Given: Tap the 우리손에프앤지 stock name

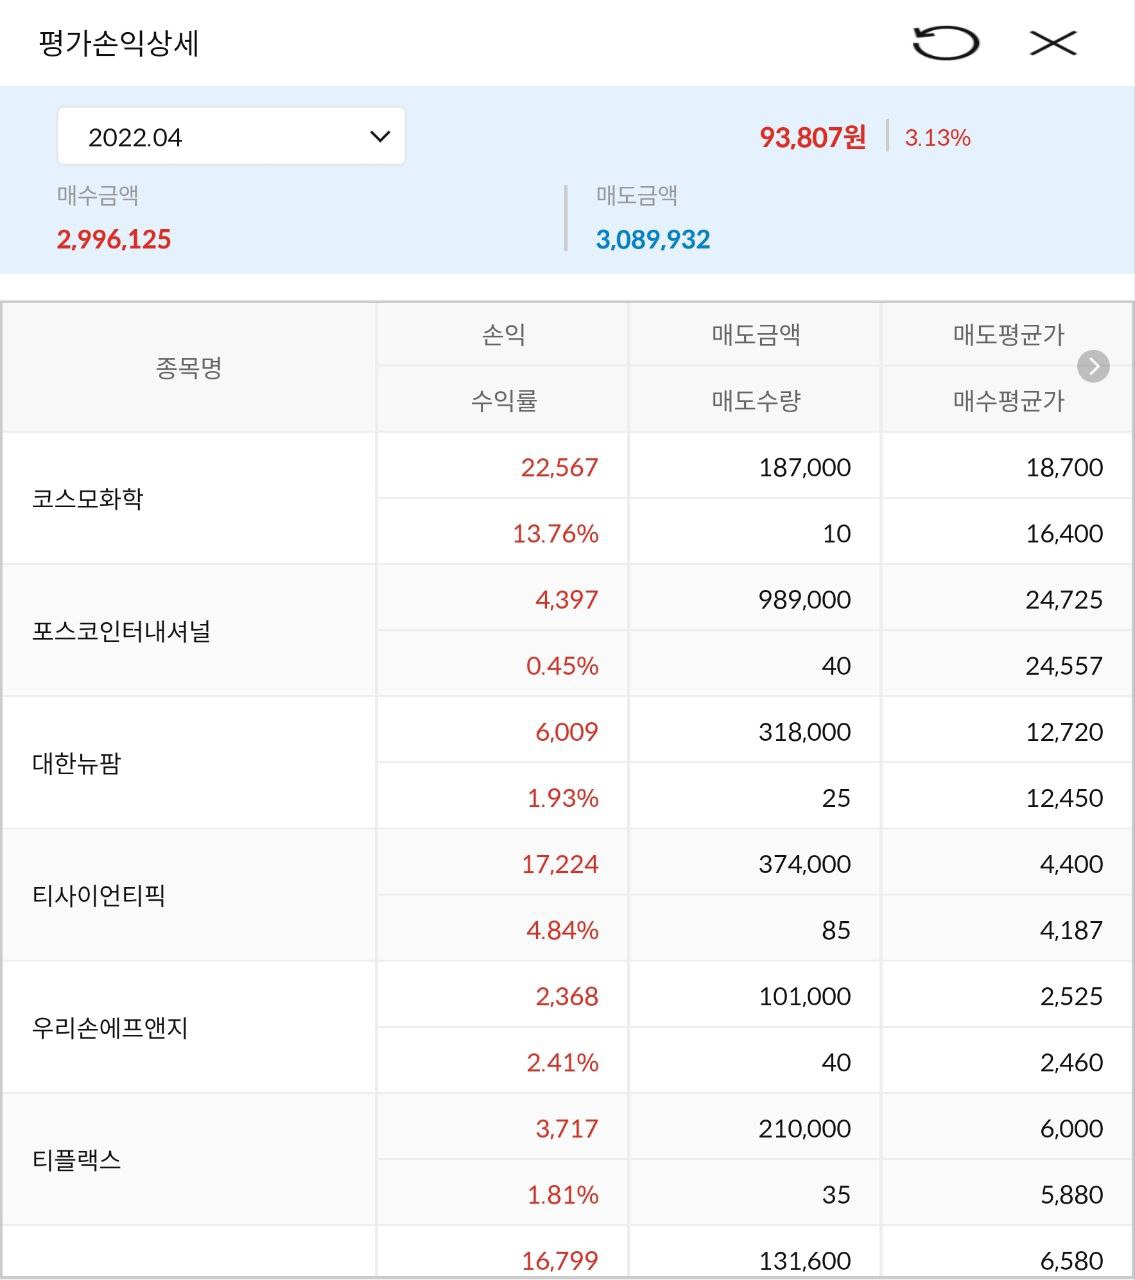Looking at the screenshot, I should click(110, 1028).
